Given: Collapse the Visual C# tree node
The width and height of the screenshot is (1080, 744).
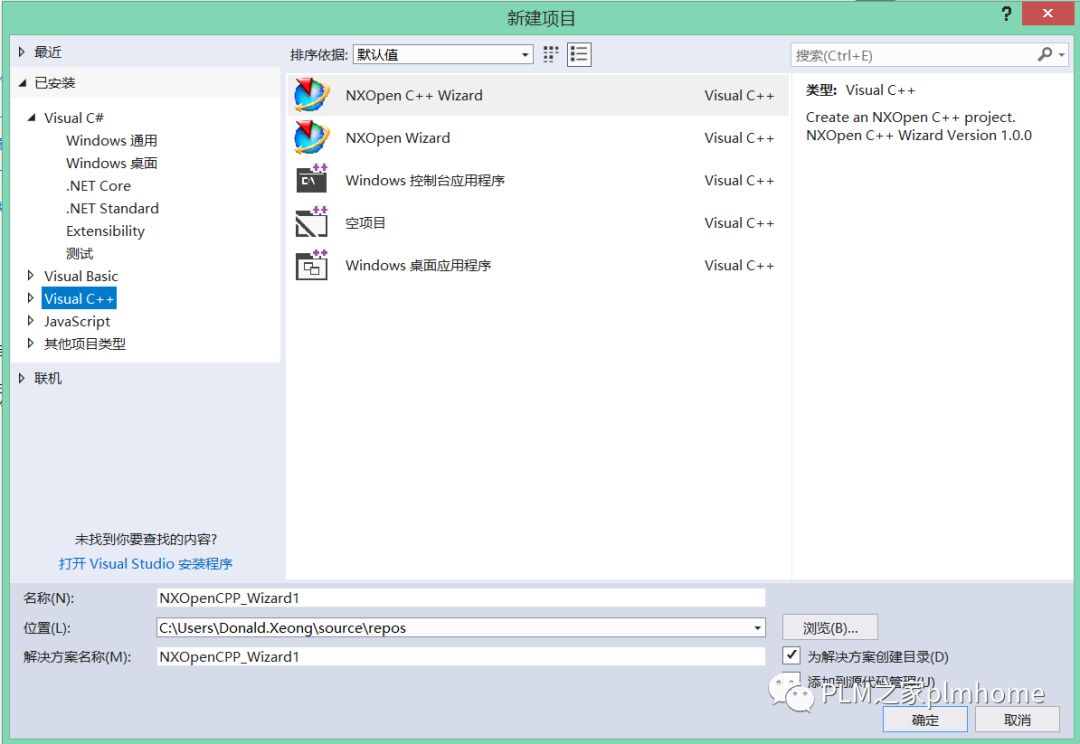Looking at the screenshot, I should [x=31, y=118].
